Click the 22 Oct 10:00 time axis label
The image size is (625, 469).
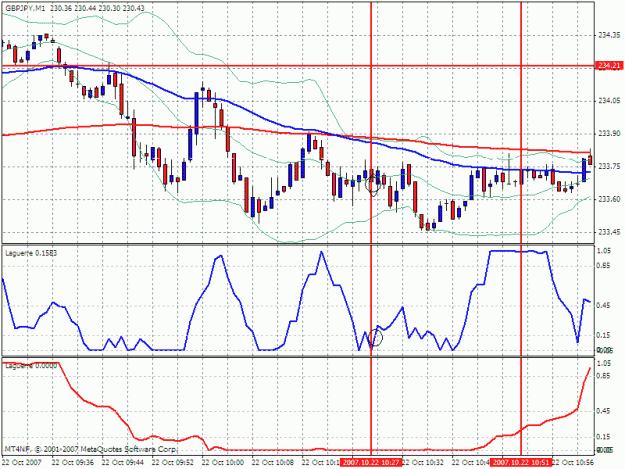pyautogui.click(x=223, y=462)
